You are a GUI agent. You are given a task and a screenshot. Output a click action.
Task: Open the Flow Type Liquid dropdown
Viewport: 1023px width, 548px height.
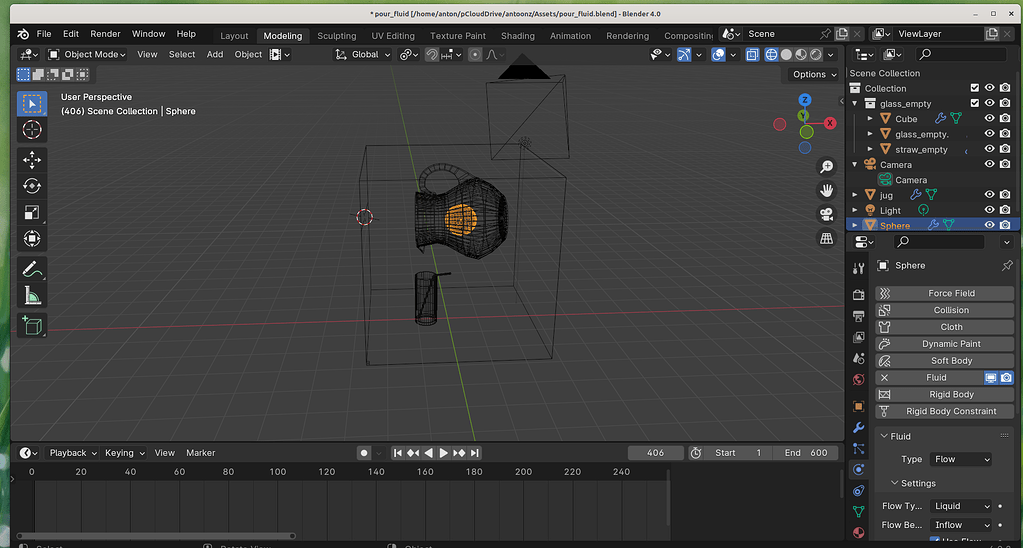[960, 506]
